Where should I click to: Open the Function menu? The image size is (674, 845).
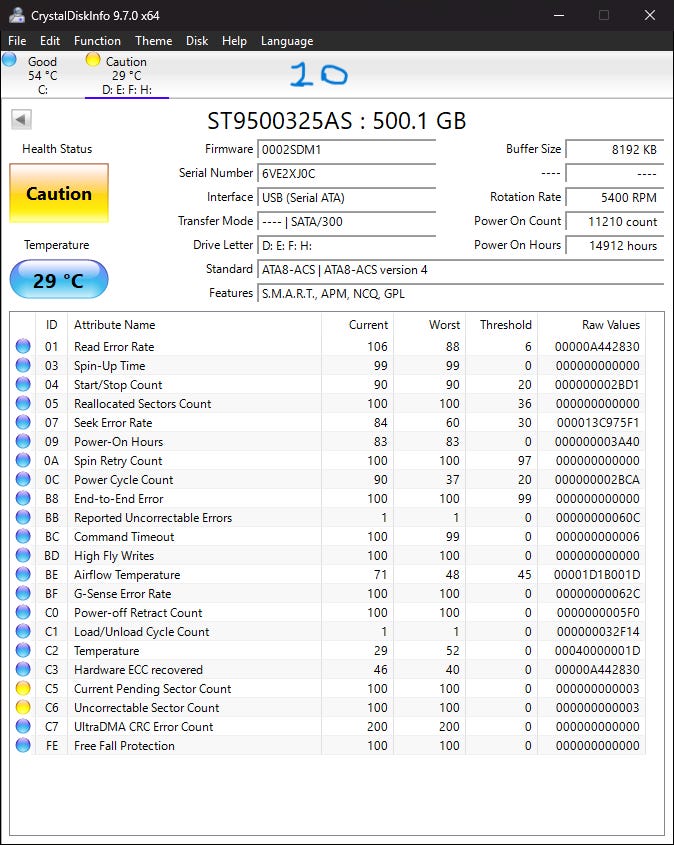click(97, 41)
